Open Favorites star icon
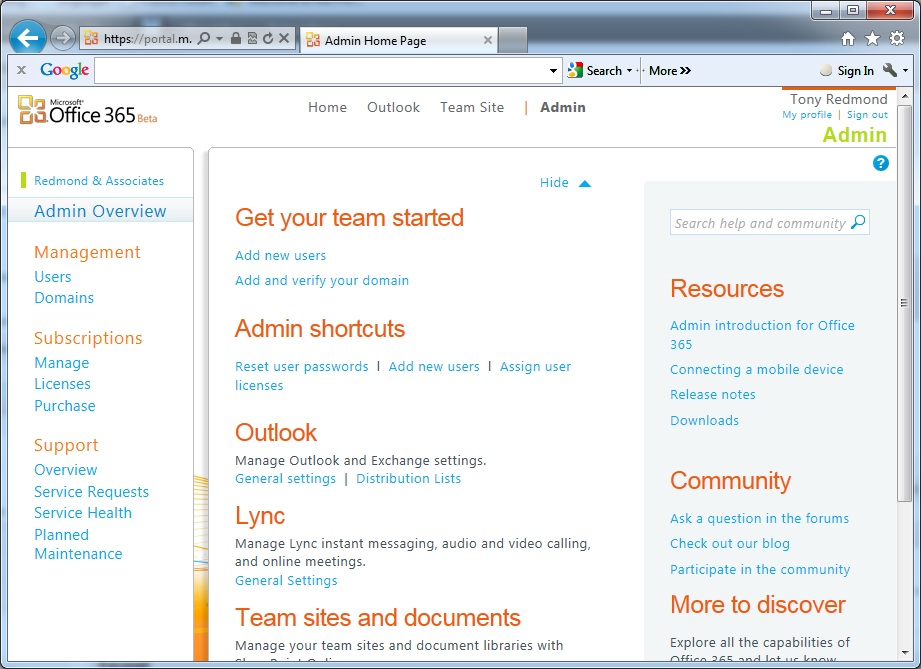The width and height of the screenshot is (921, 669). click(872, 39)
